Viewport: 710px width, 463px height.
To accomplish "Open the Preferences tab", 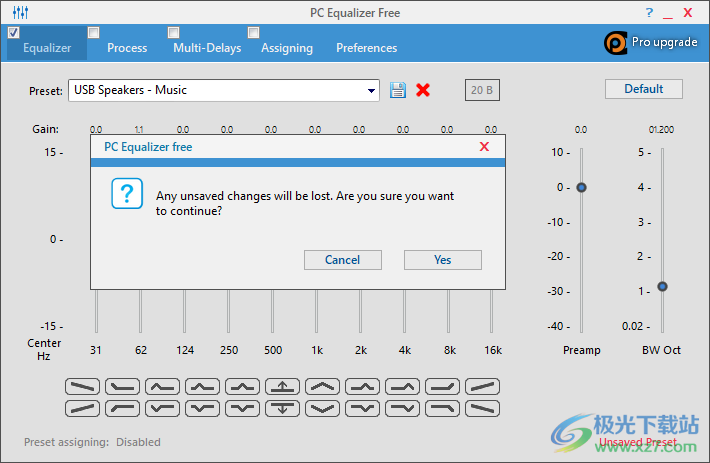I will [x=367, y=48].
